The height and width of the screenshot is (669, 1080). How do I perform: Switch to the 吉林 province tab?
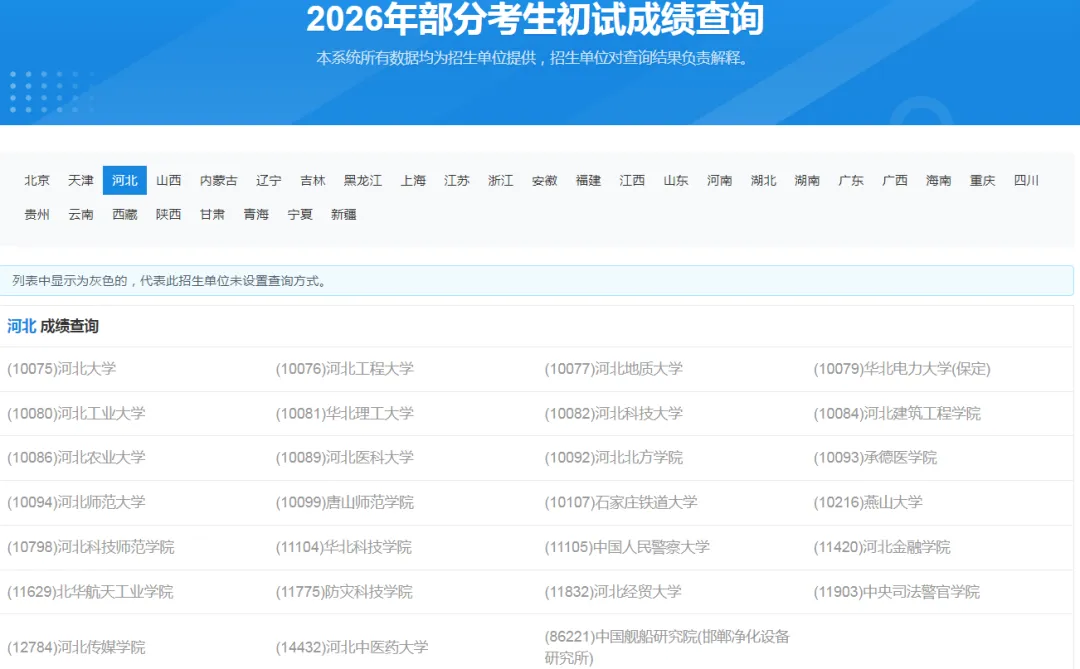click(x=313, y=181)
